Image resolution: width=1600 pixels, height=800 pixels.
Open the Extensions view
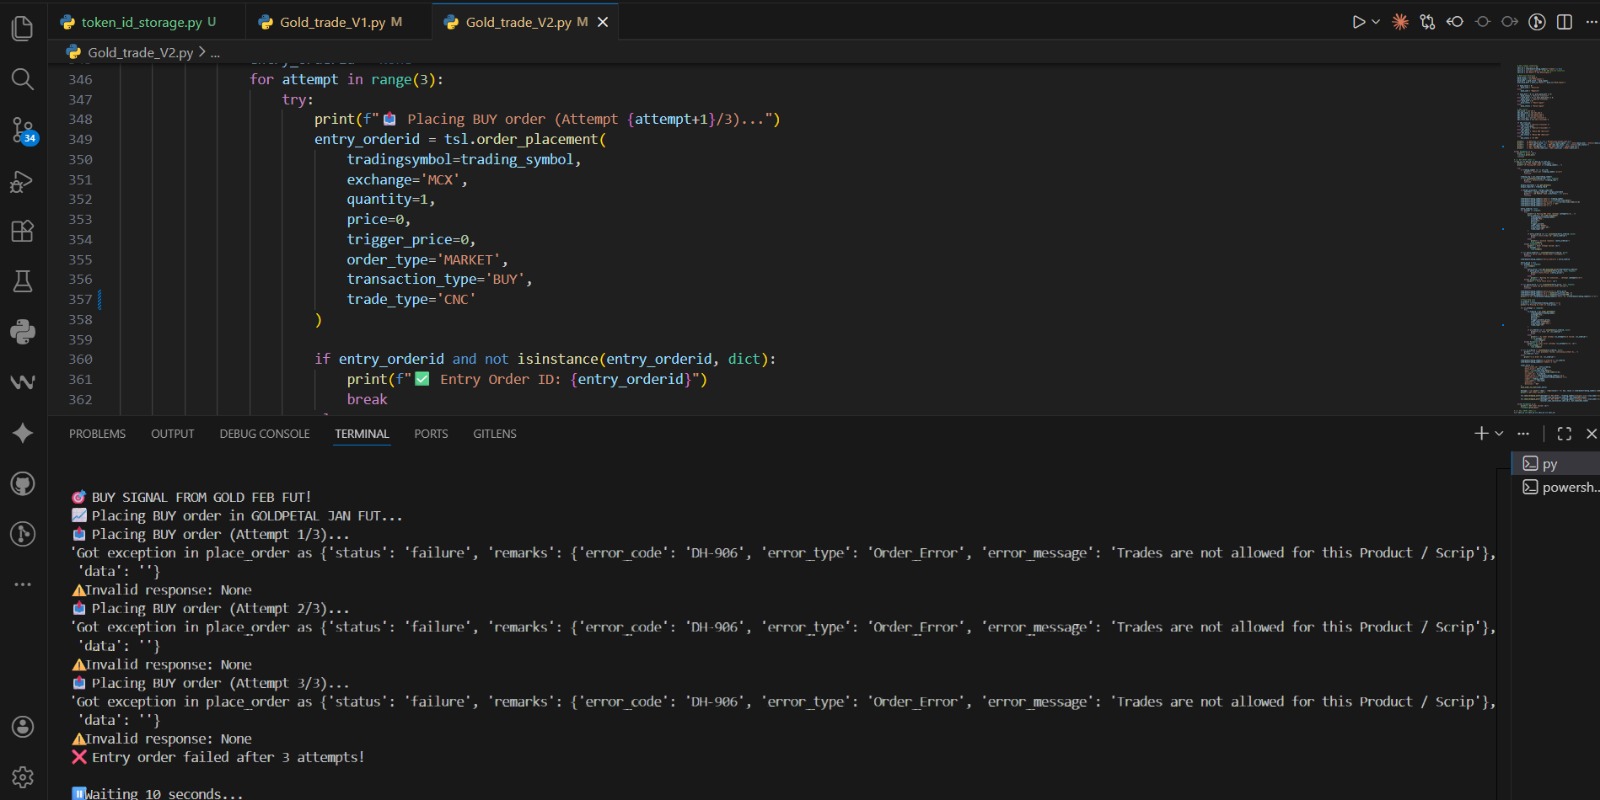(22, 231)
